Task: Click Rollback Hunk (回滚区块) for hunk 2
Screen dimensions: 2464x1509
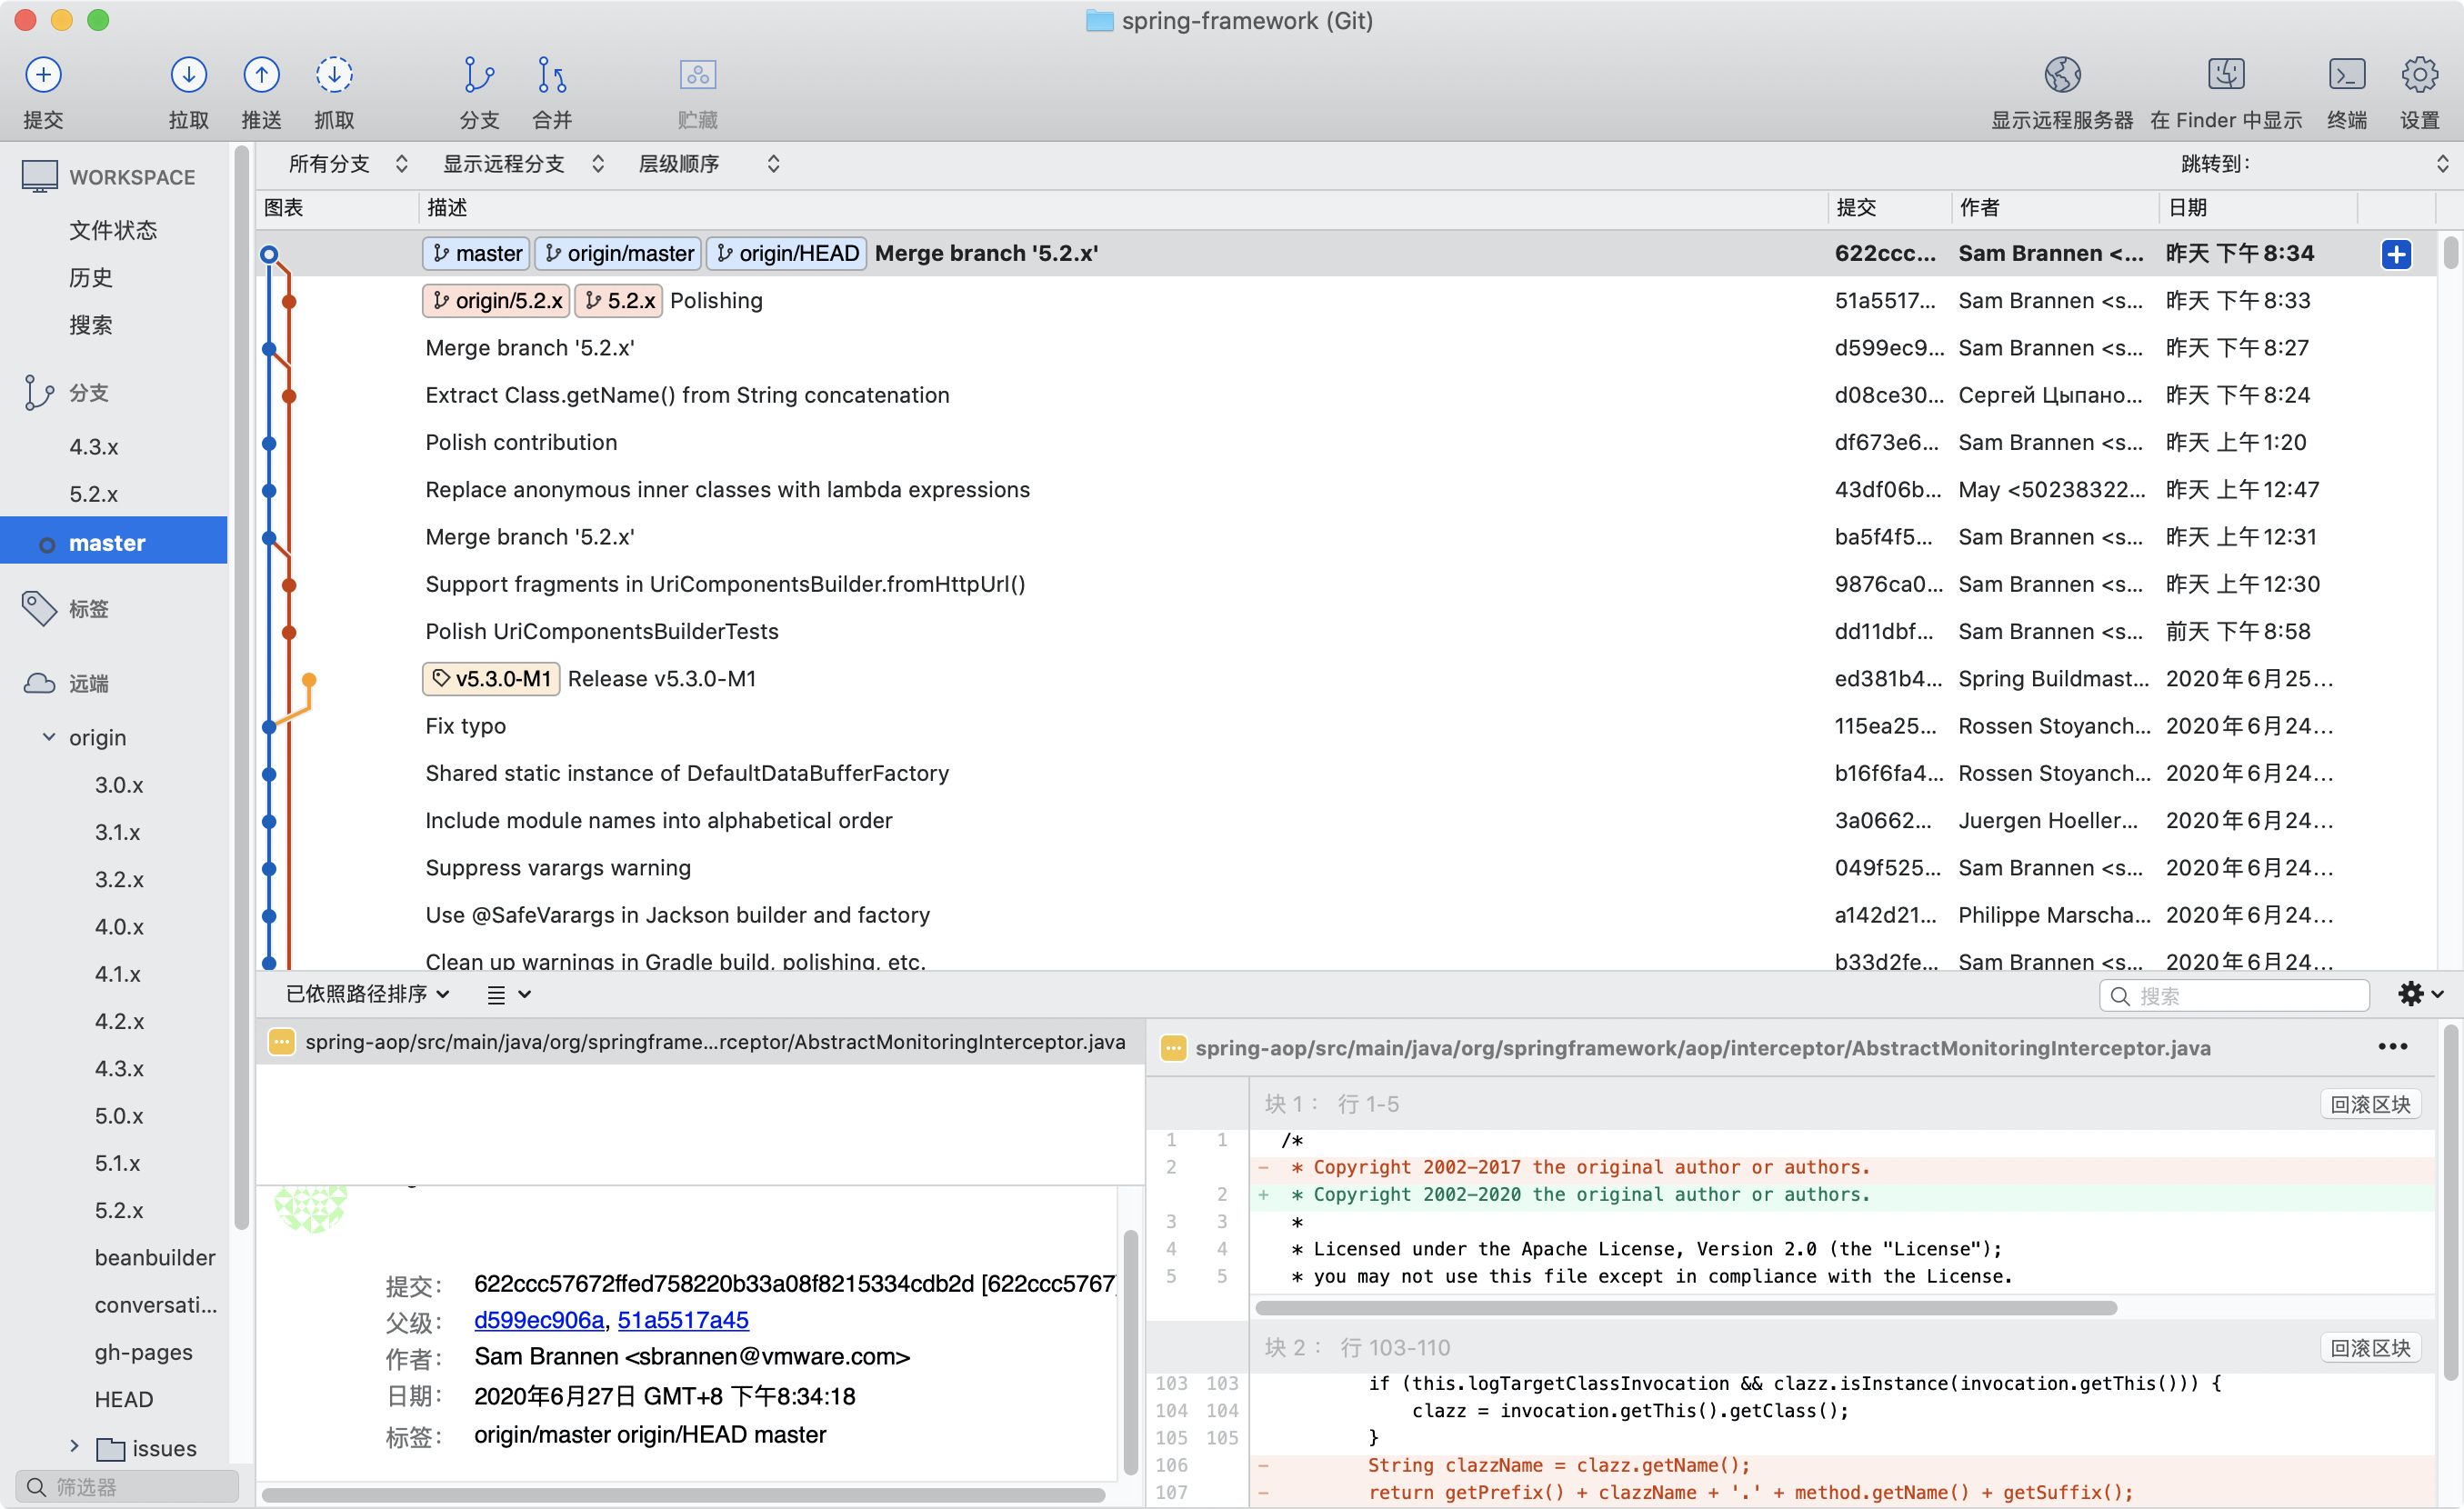Action: tap(2369, 1349)
